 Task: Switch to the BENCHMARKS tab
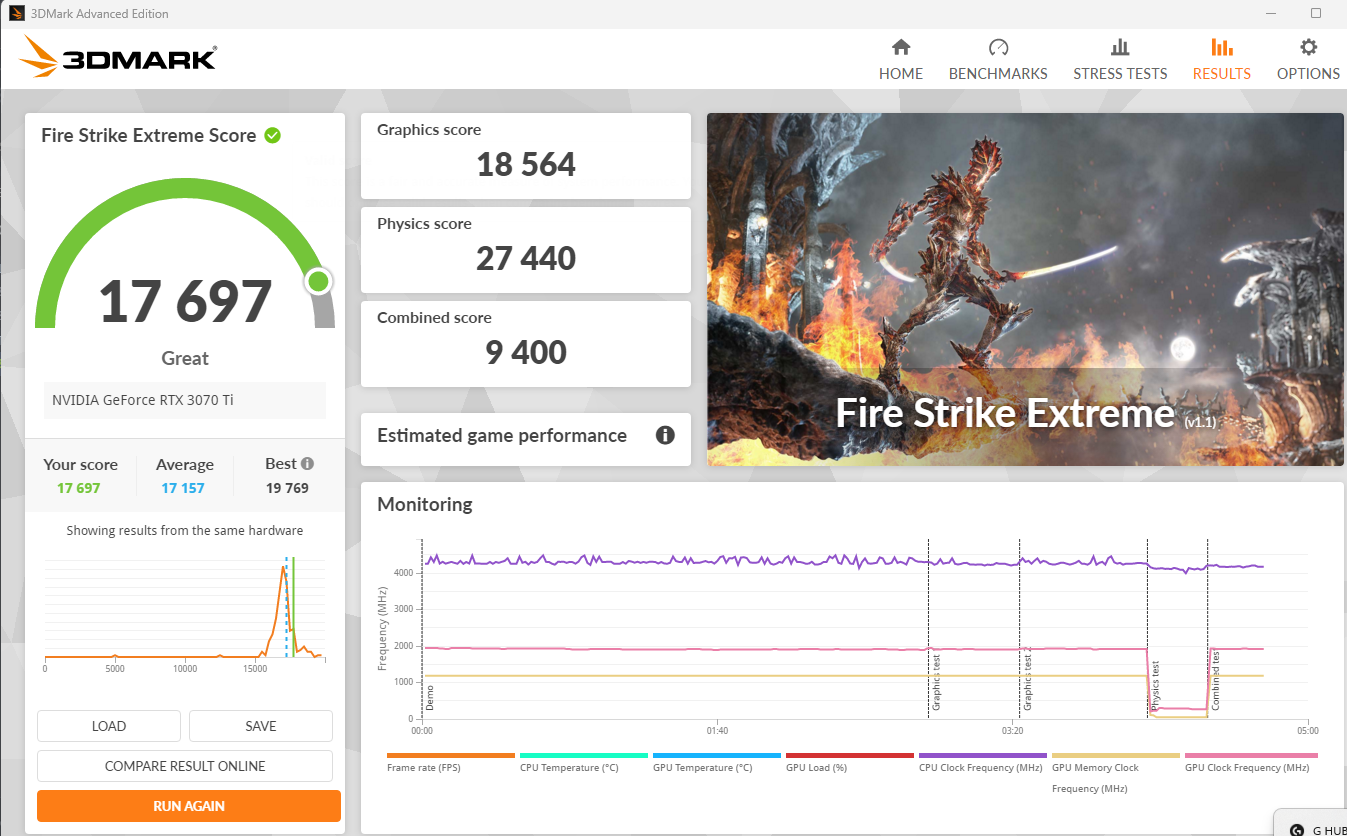(x=998, y=60)
